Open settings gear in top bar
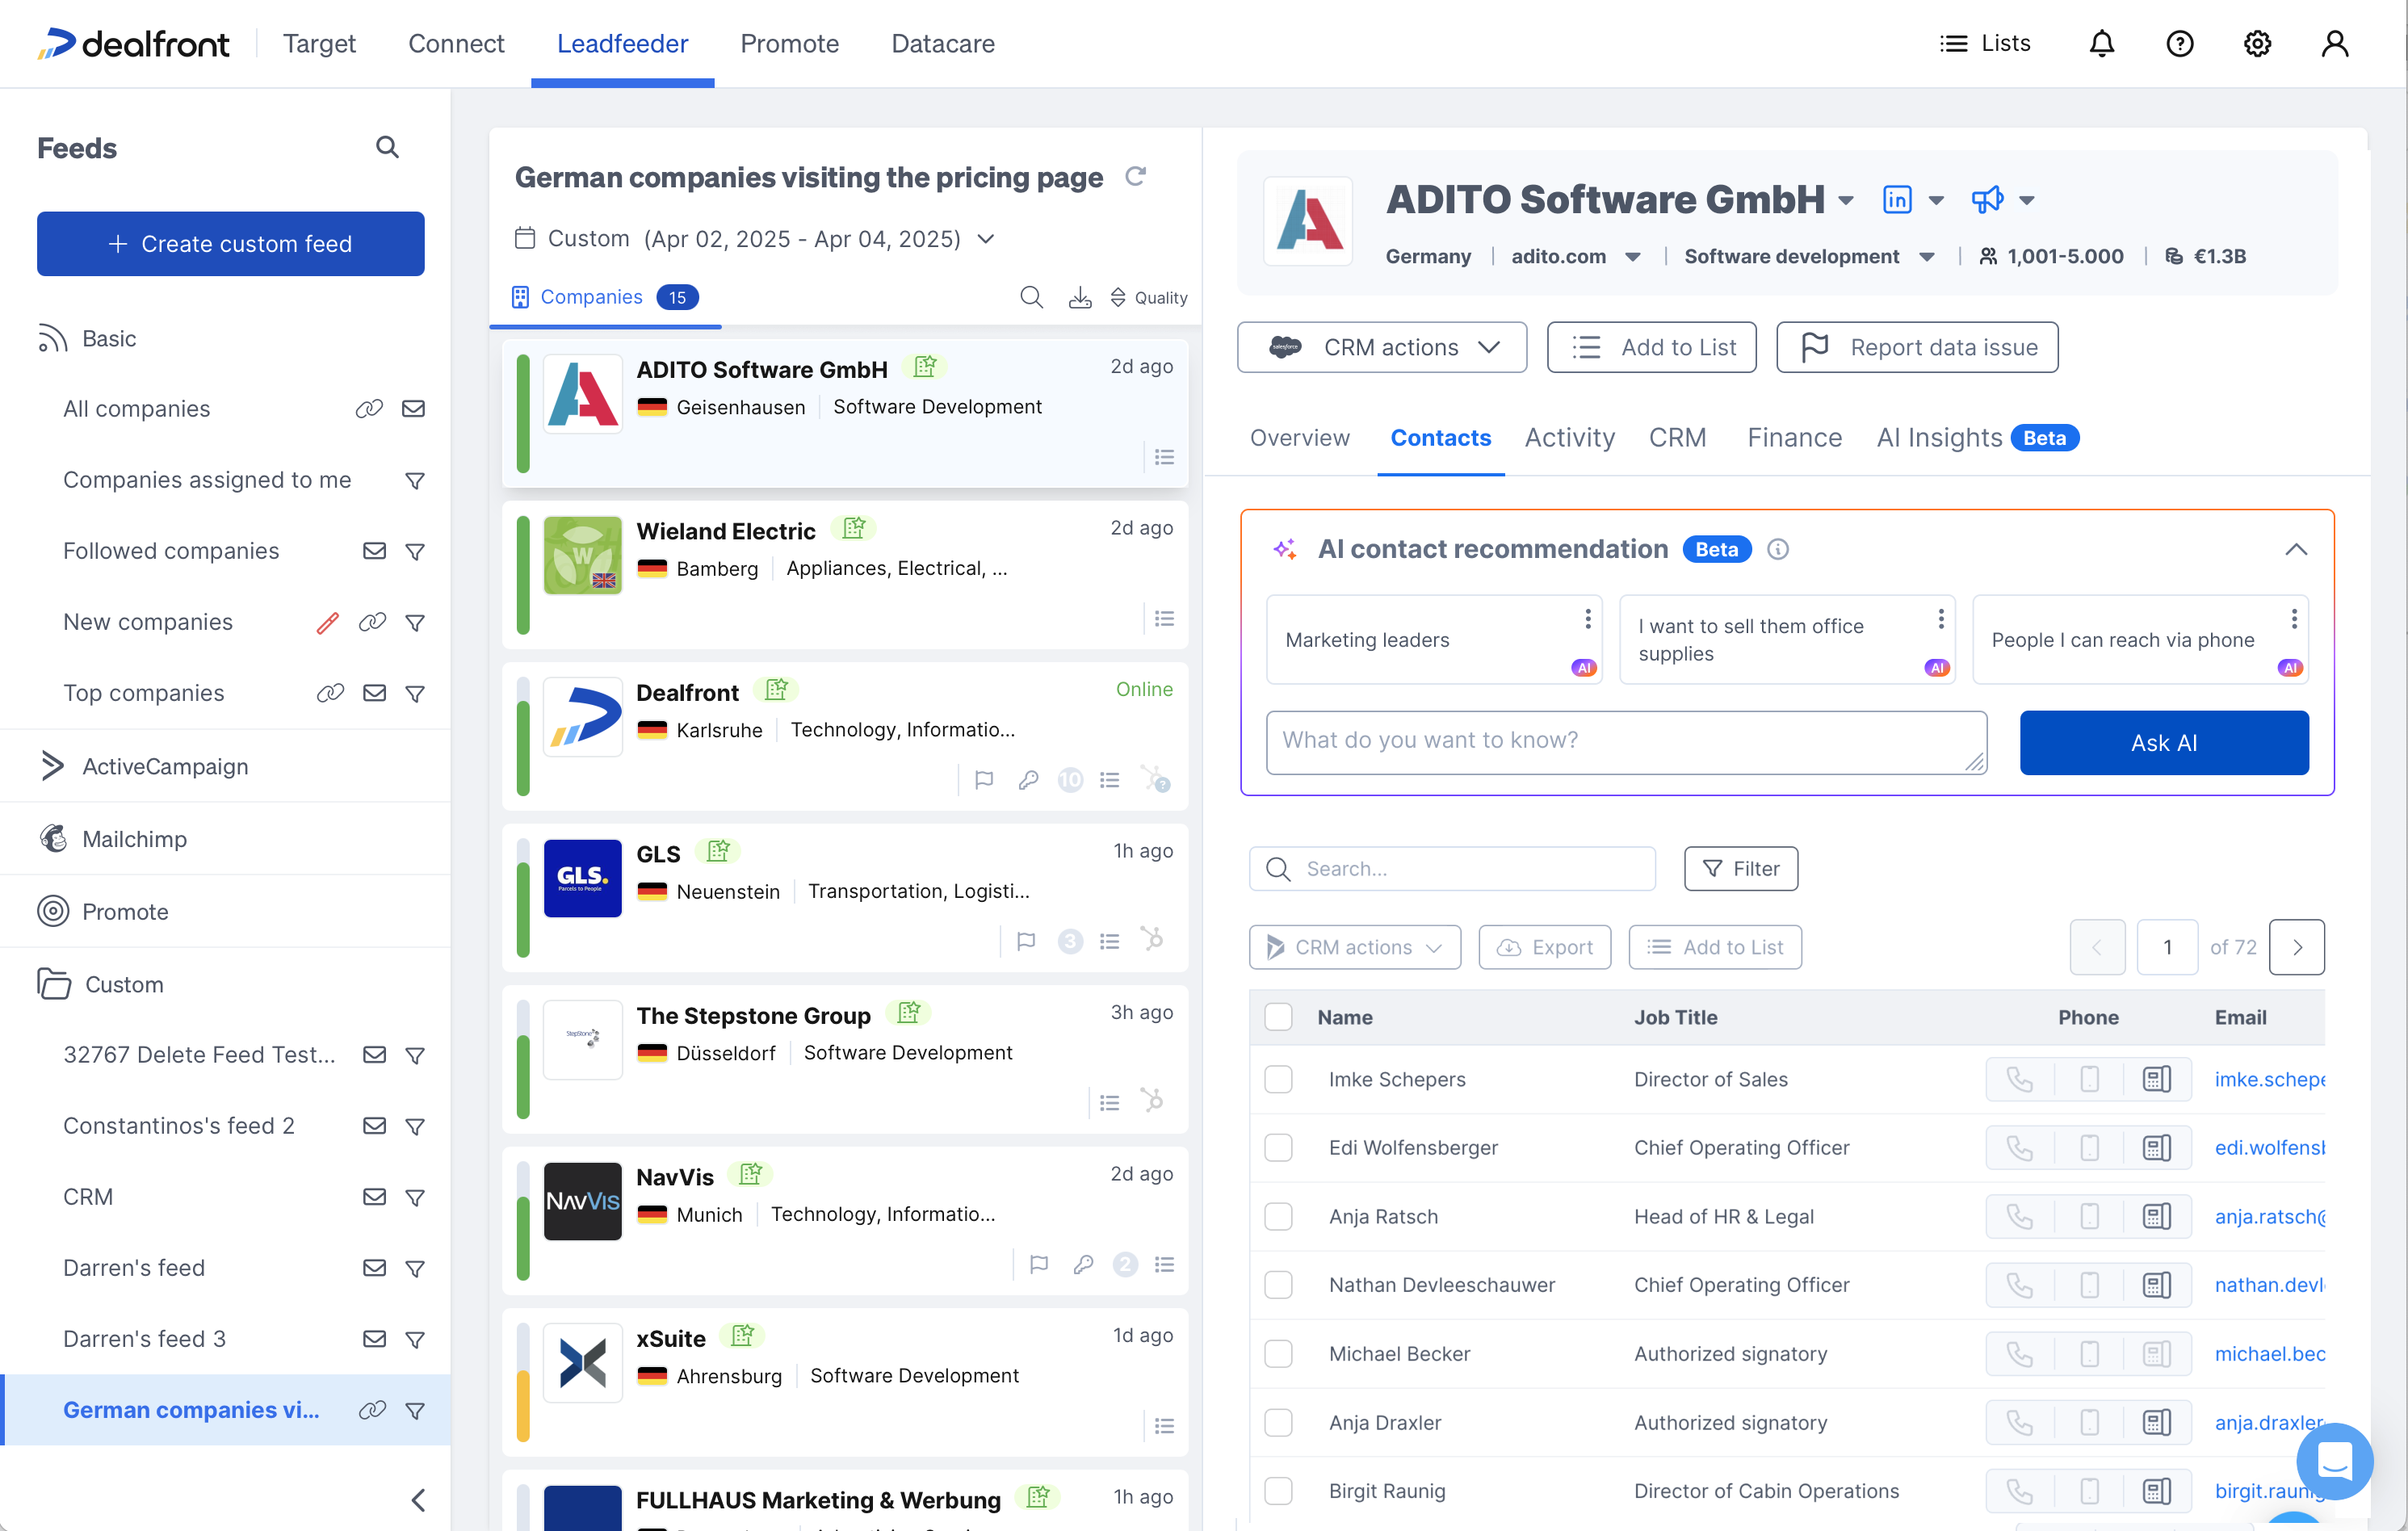 2257,44
